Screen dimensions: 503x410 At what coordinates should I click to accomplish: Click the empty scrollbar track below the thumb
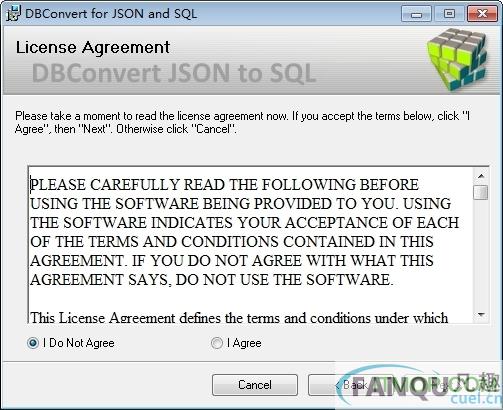point(481,253)
